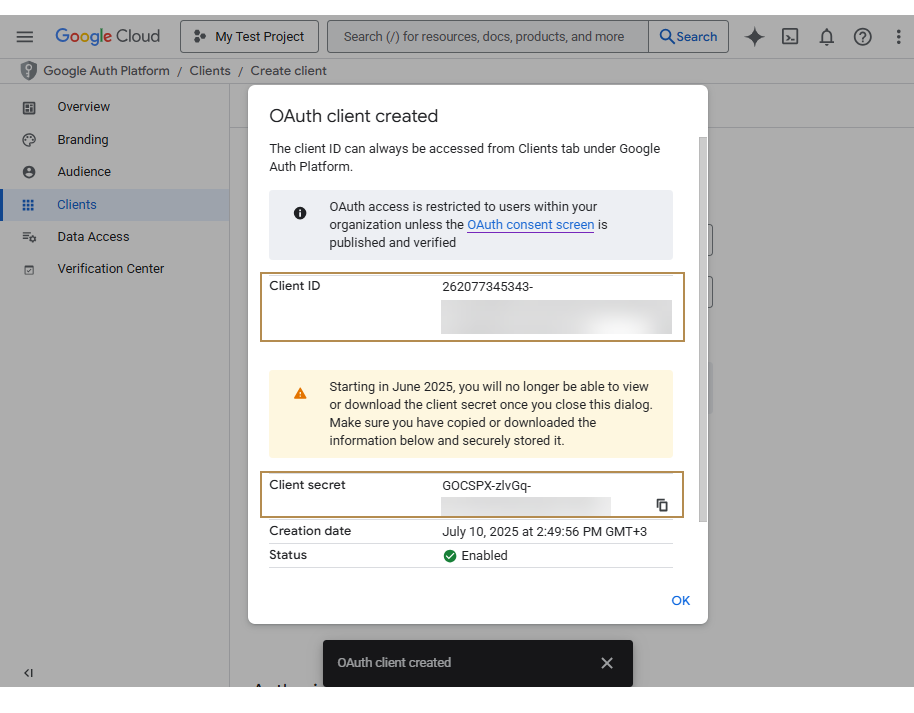
Task: Open Audience in the sidebar
Action: pyautogui.click(x=116, y=172)
